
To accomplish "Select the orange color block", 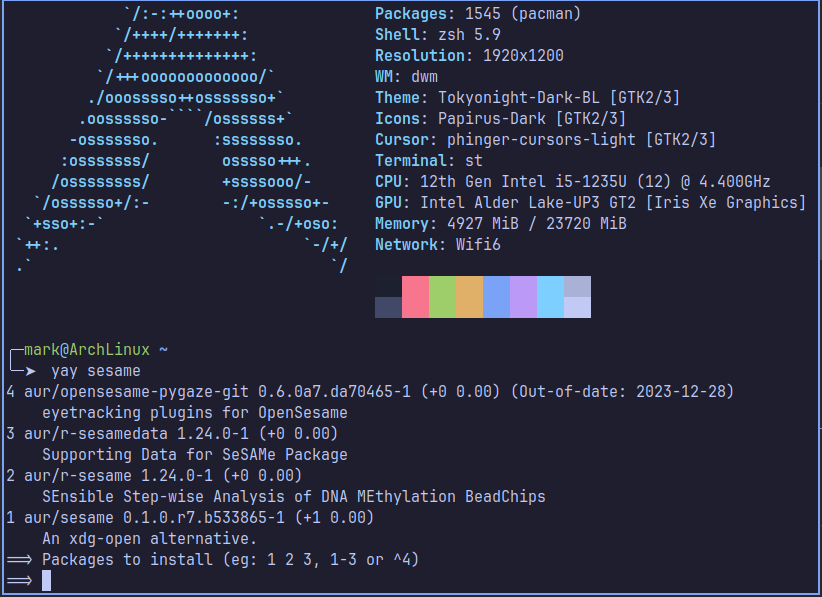I will coord(469,297).
